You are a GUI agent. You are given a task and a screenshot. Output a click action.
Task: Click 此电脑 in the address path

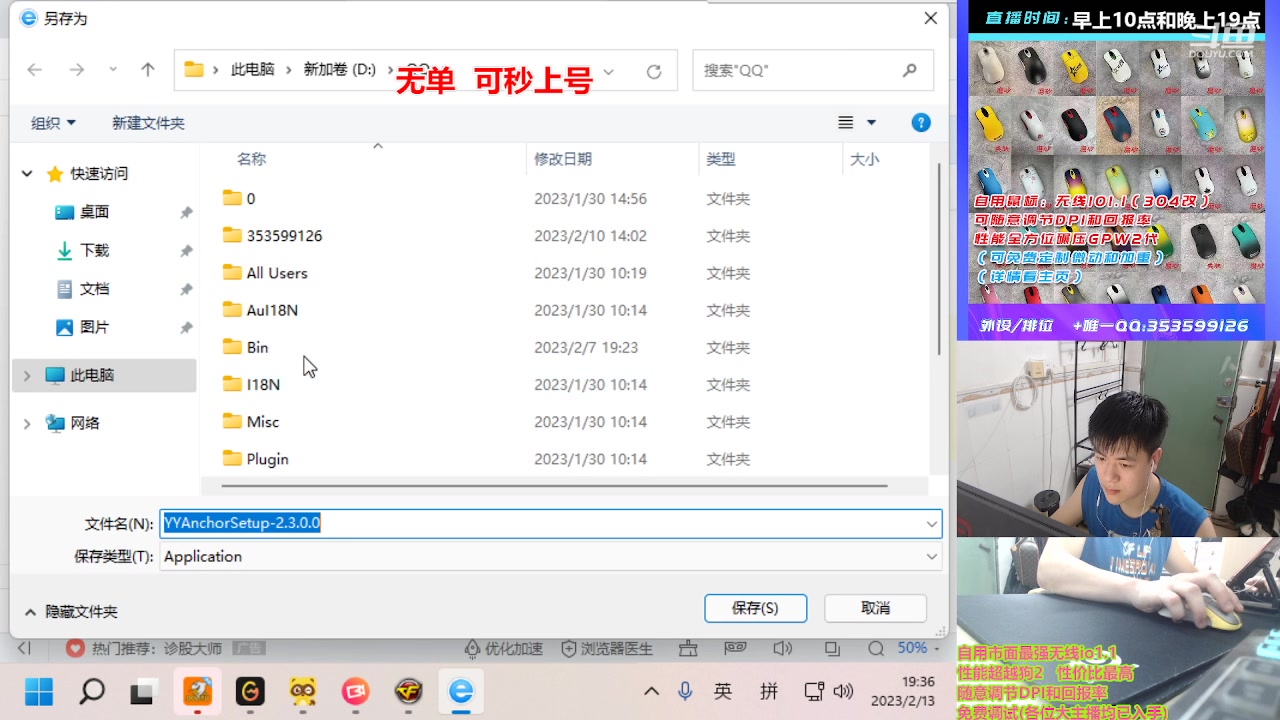point(252,70)
